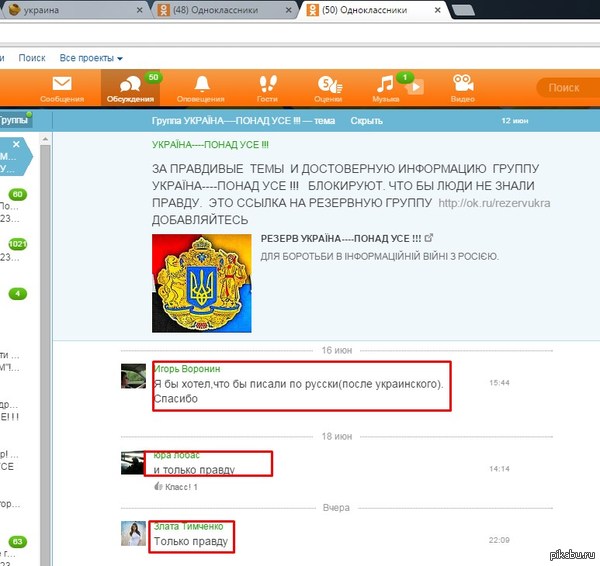Switch to the (48) Одноклассники browser tab
600x566 pixels.
220,10
